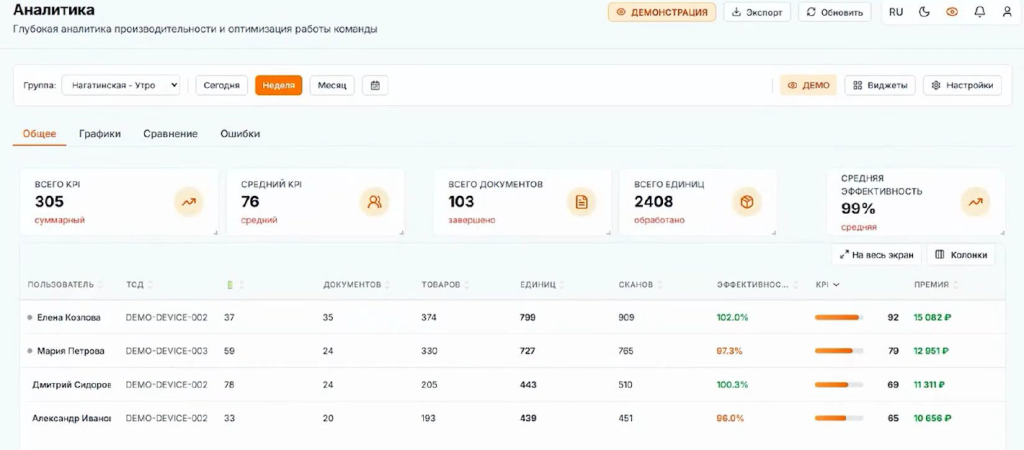Switch to the Ошибки tab
The image size is (1024, 450).
[x=240, y=133]
